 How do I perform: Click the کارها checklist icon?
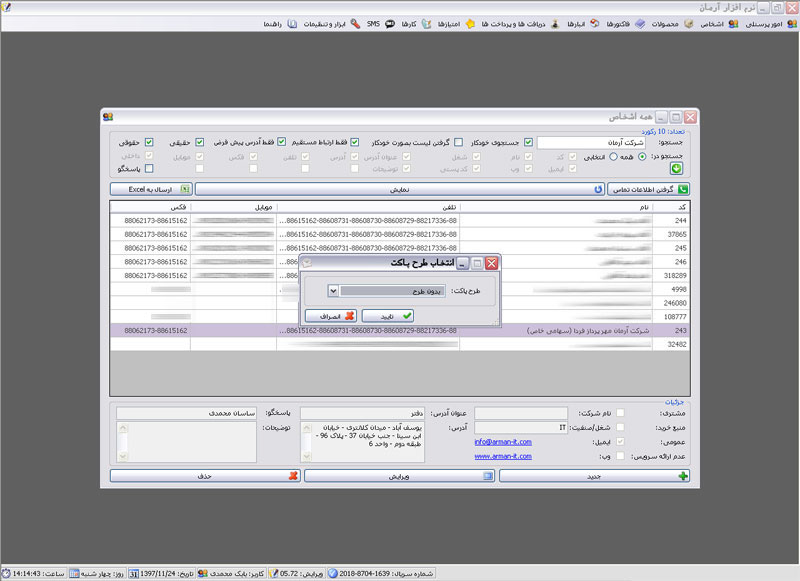(426, 24)
